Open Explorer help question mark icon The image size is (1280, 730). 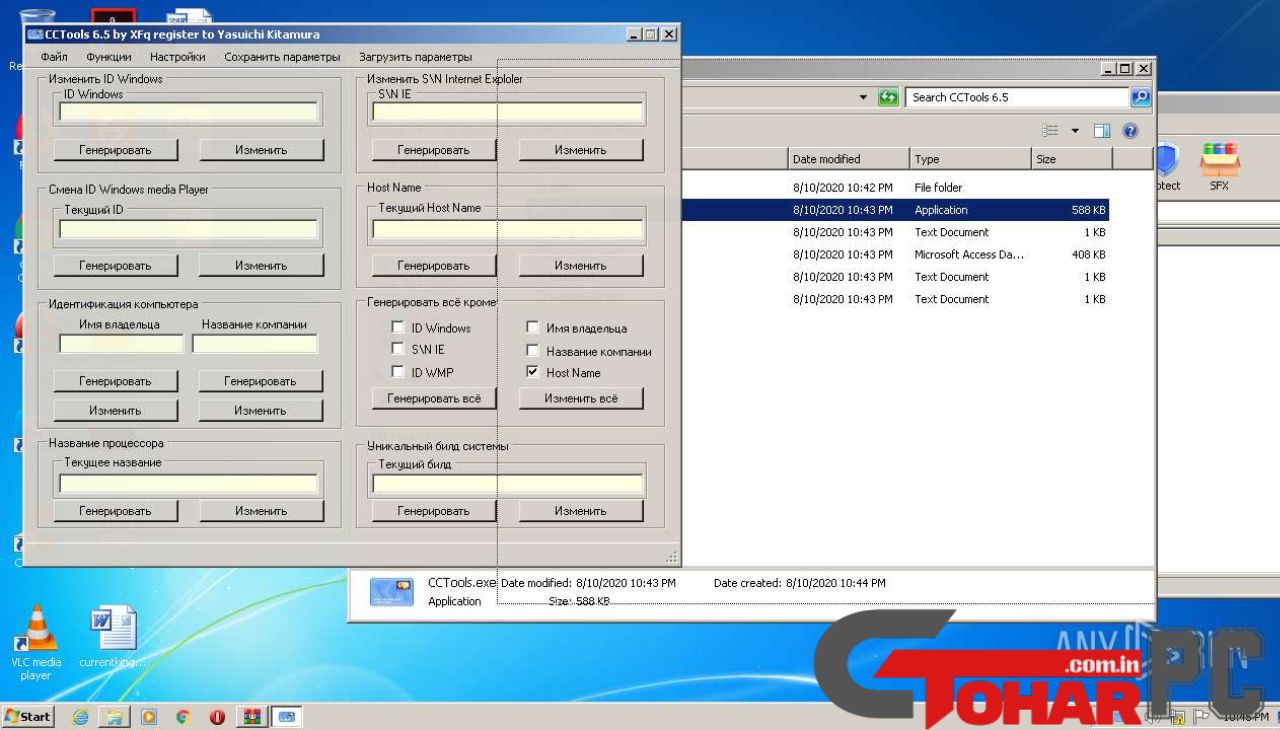[x=1131, y=131]
